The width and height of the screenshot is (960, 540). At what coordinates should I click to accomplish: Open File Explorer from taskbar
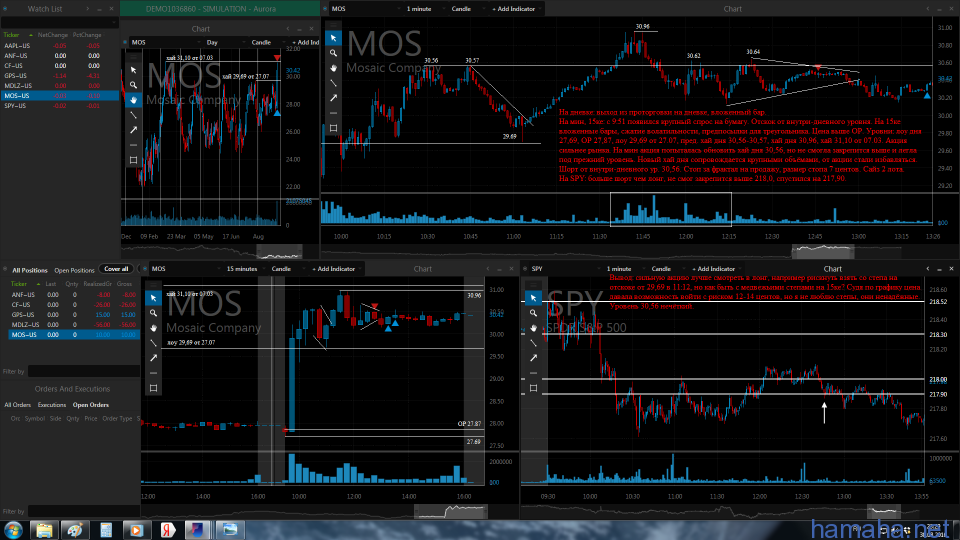44,530
